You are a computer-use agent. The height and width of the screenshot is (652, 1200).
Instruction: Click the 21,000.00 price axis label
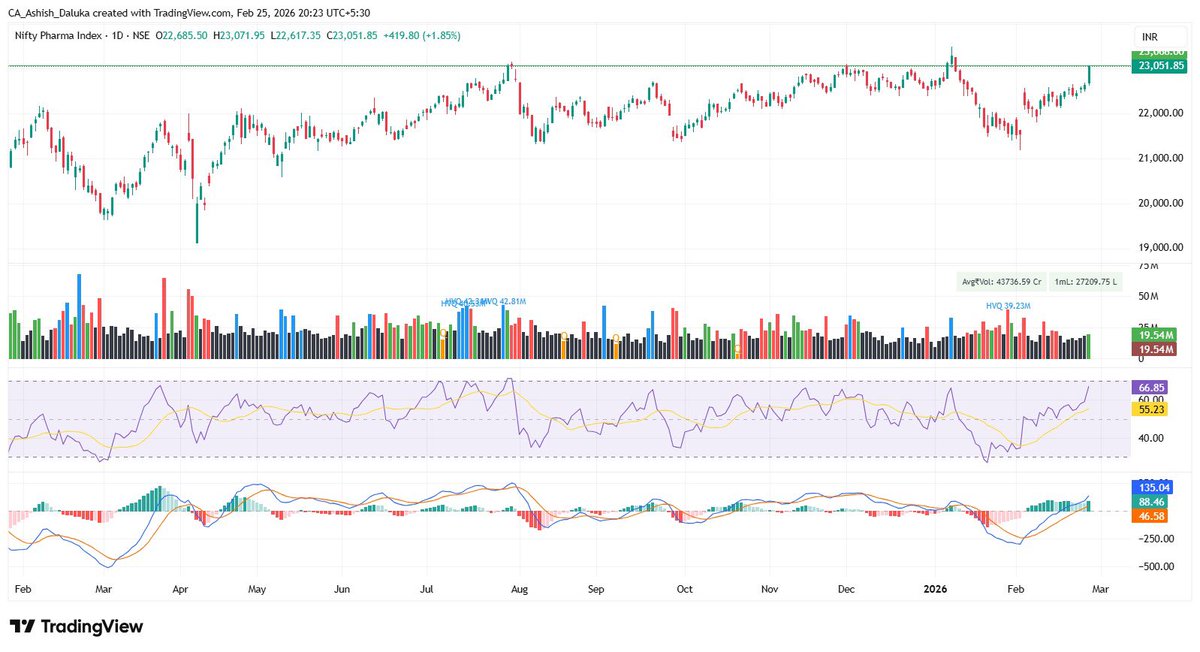click(1161, 158)
